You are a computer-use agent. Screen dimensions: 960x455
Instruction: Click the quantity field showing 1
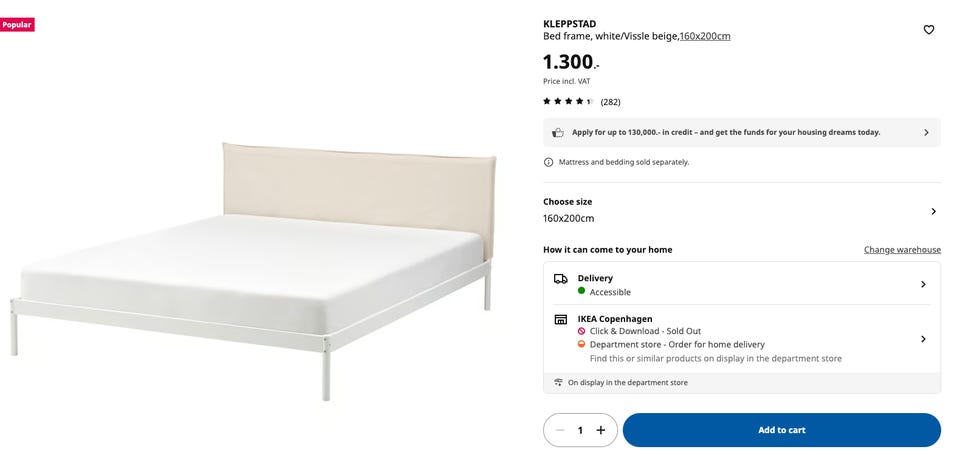tap(580, 430)
